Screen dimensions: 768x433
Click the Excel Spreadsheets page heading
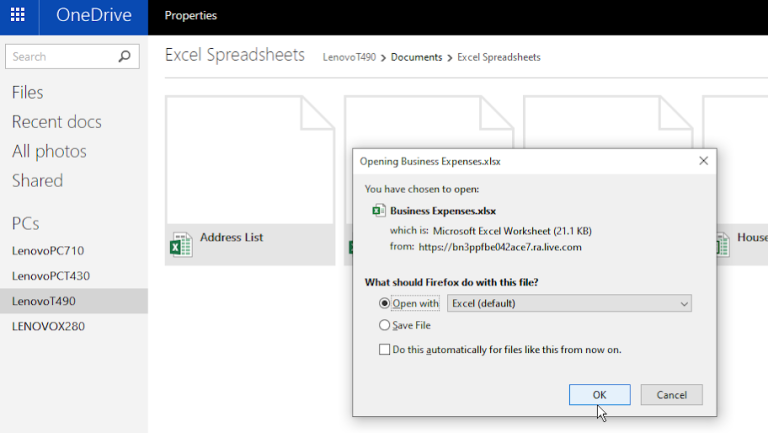point(235,55)
